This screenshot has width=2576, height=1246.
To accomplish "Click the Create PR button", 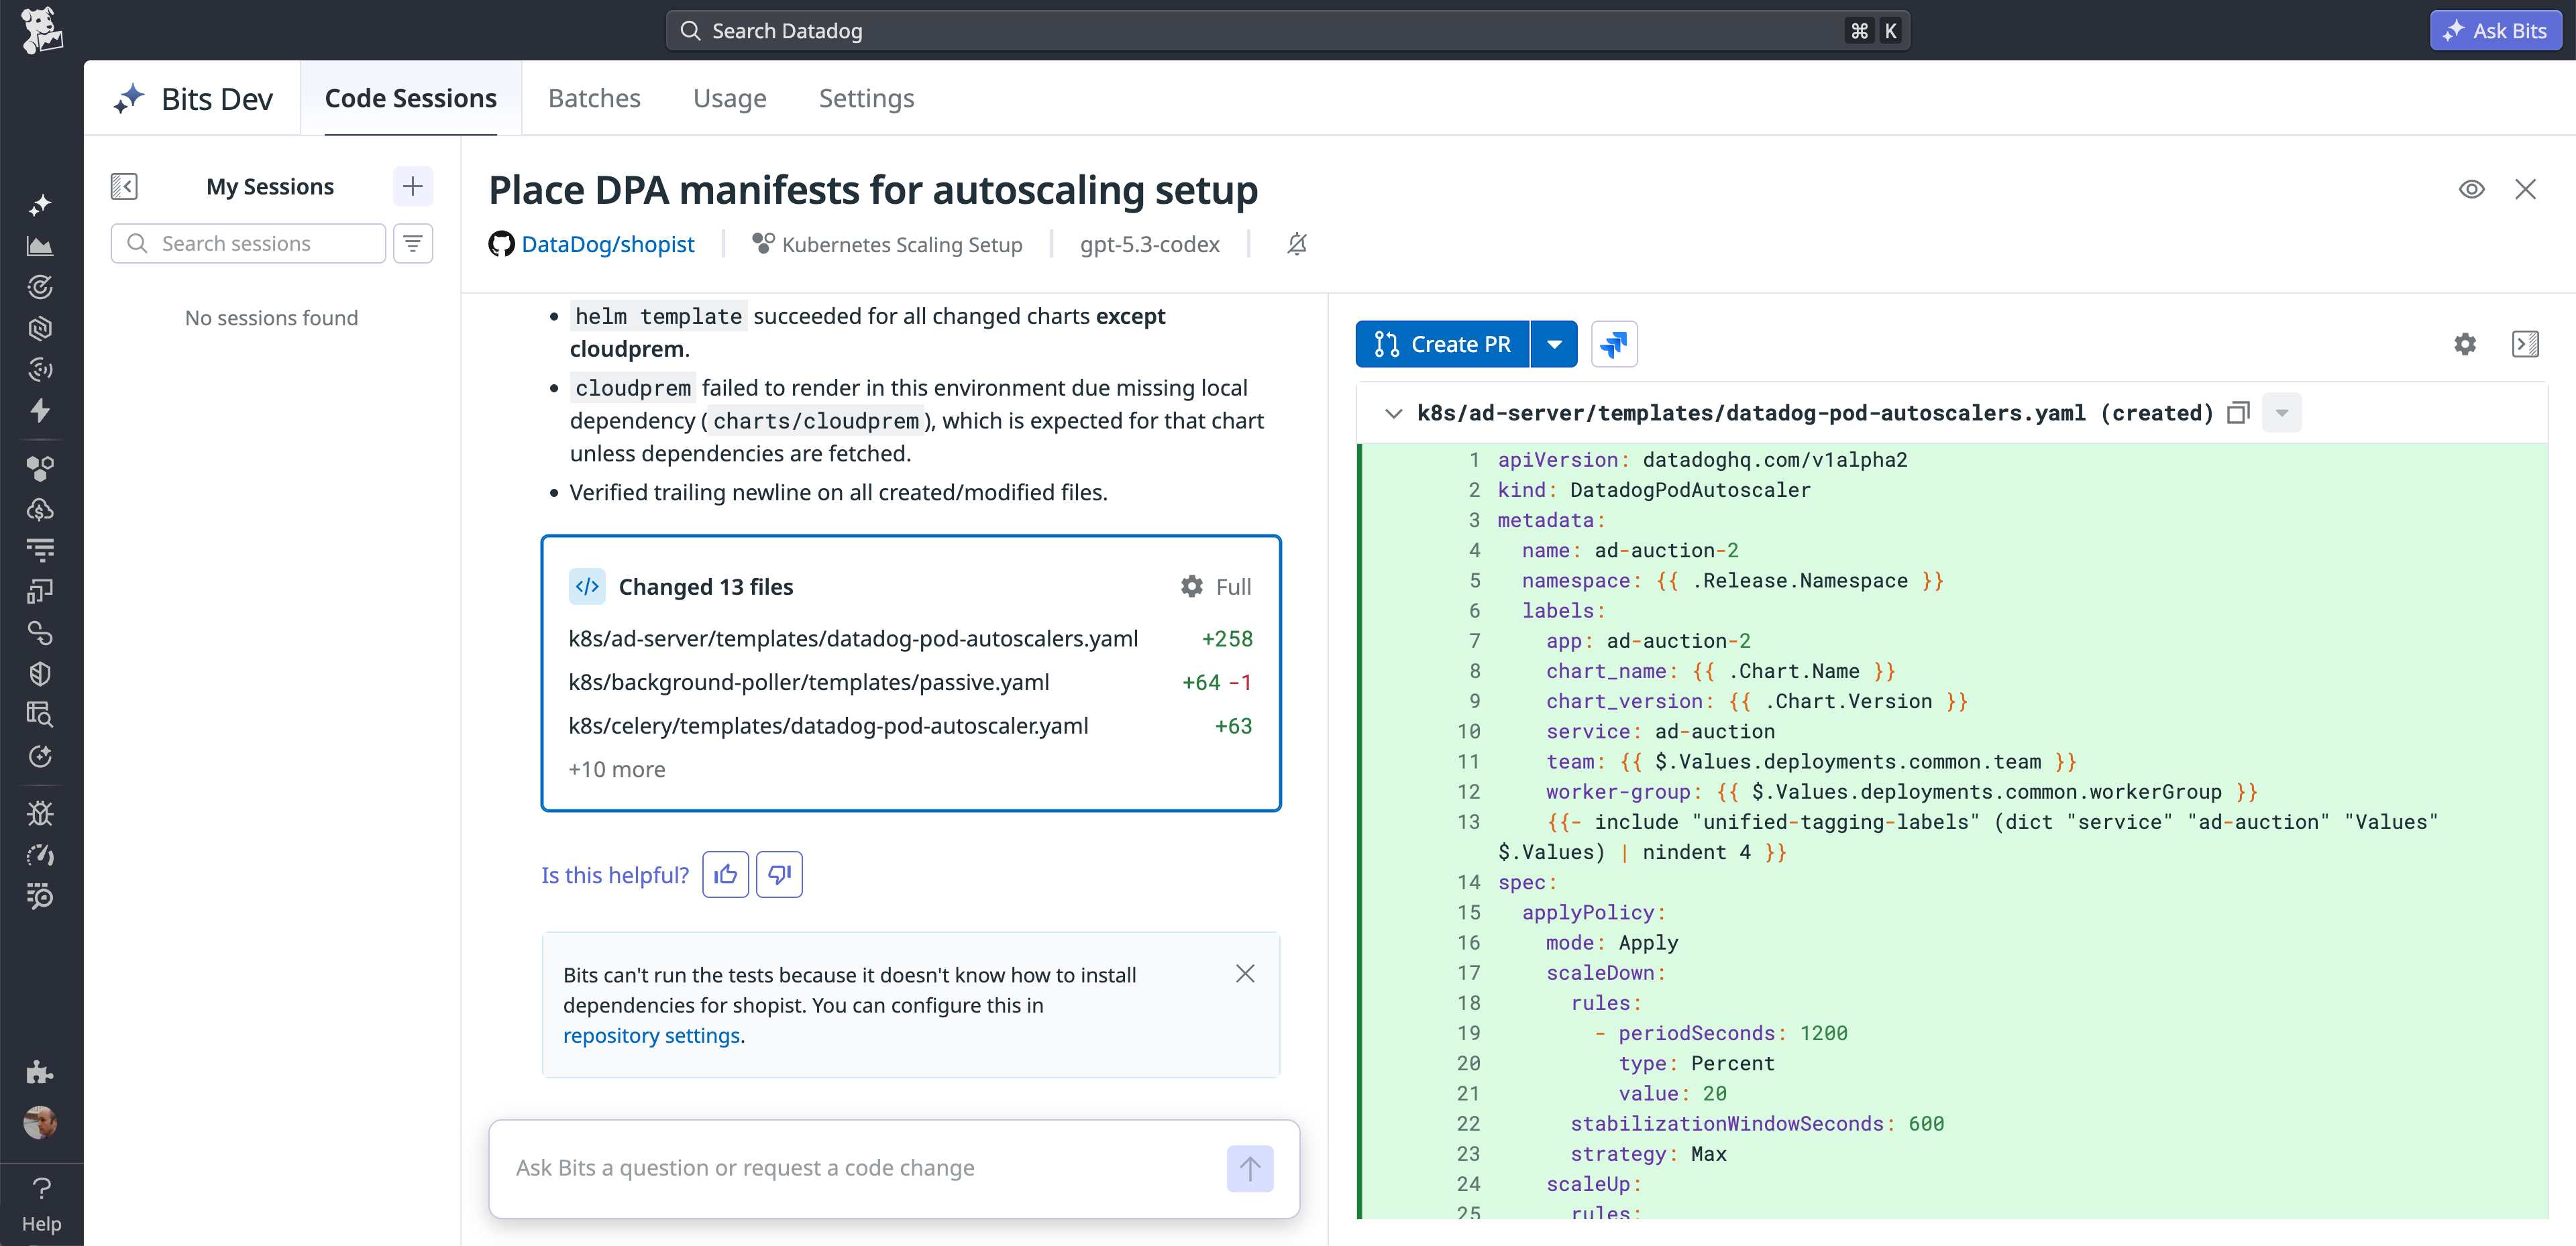I will coord(1442,344).
